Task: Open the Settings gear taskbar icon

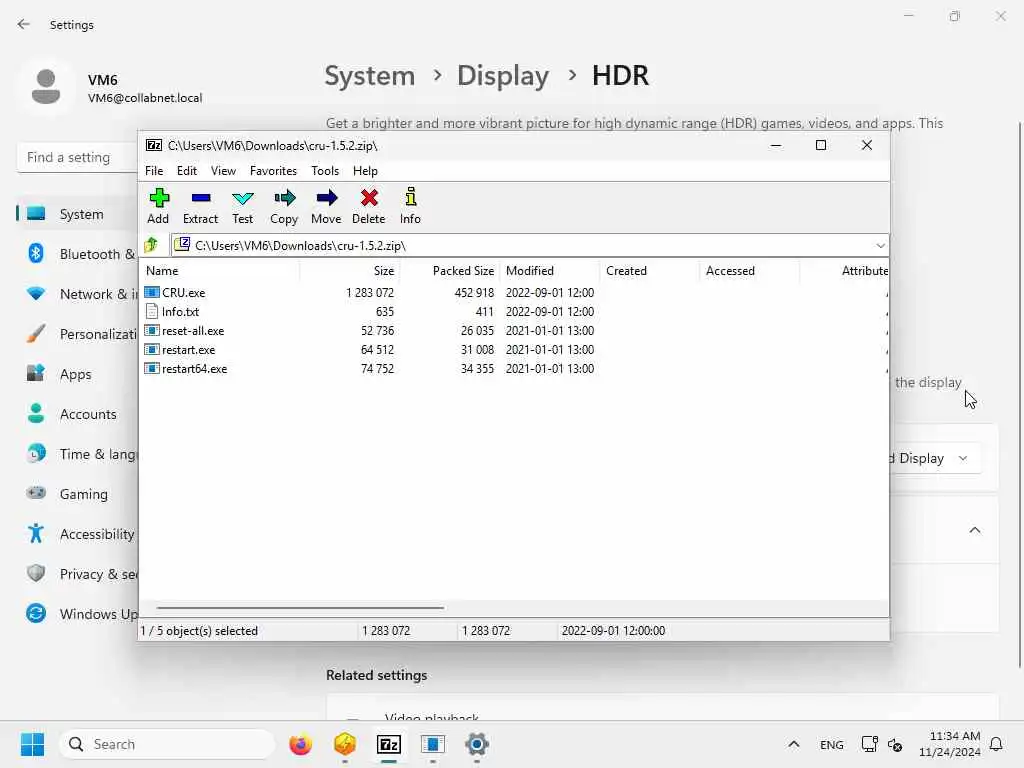Action: [477, 744]
